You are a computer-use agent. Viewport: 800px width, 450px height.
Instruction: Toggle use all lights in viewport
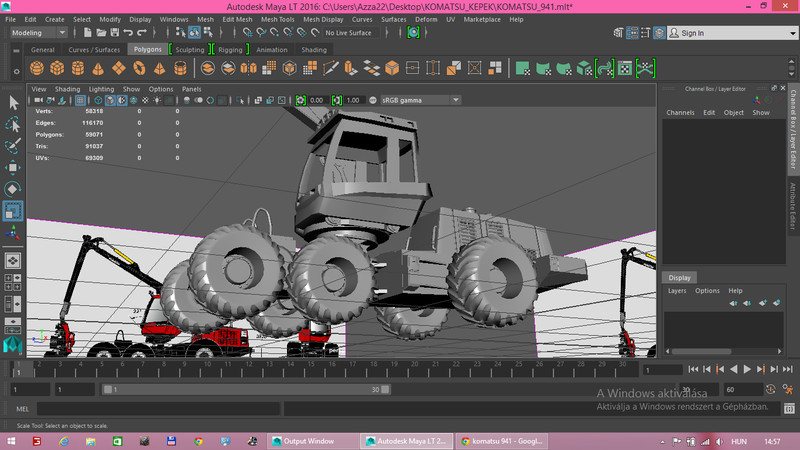coord(157,101)
